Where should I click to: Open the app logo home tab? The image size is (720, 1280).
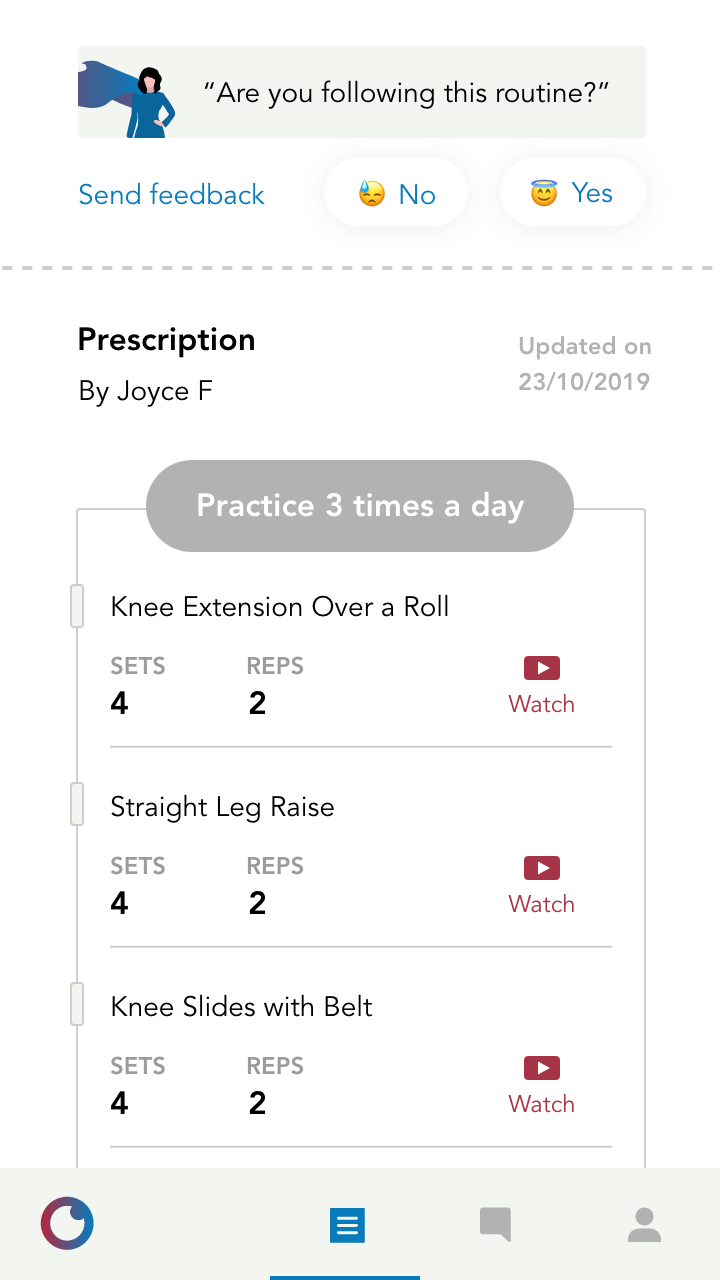tap(67, 1223)
